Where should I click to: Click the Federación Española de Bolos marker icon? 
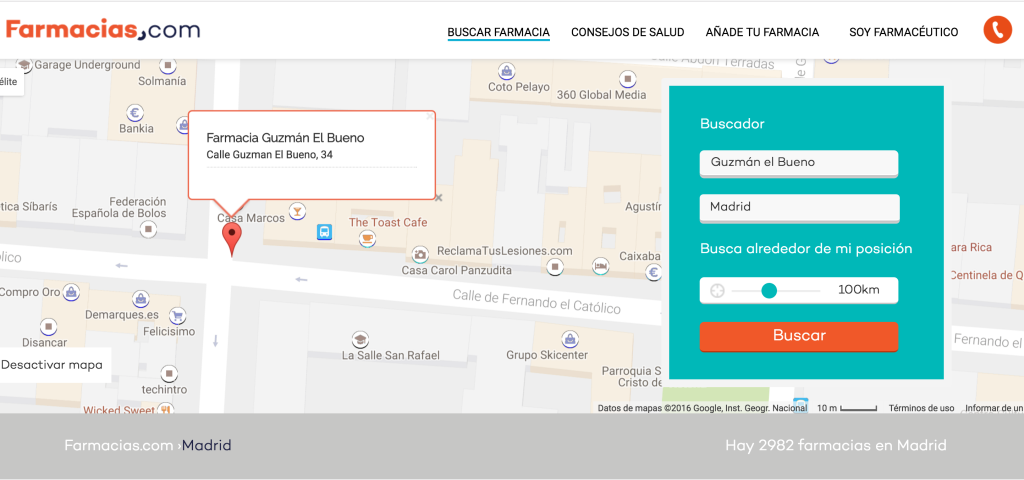pyautogui.click(x=150, y=229)
